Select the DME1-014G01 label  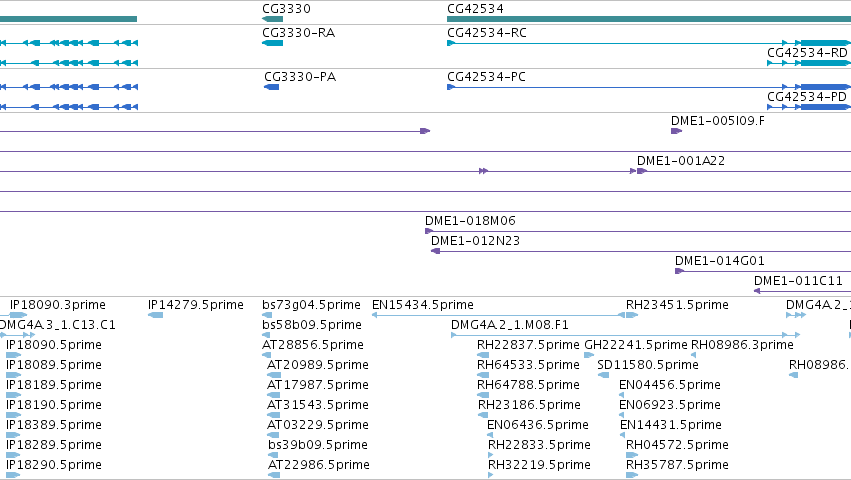point(720,261)
